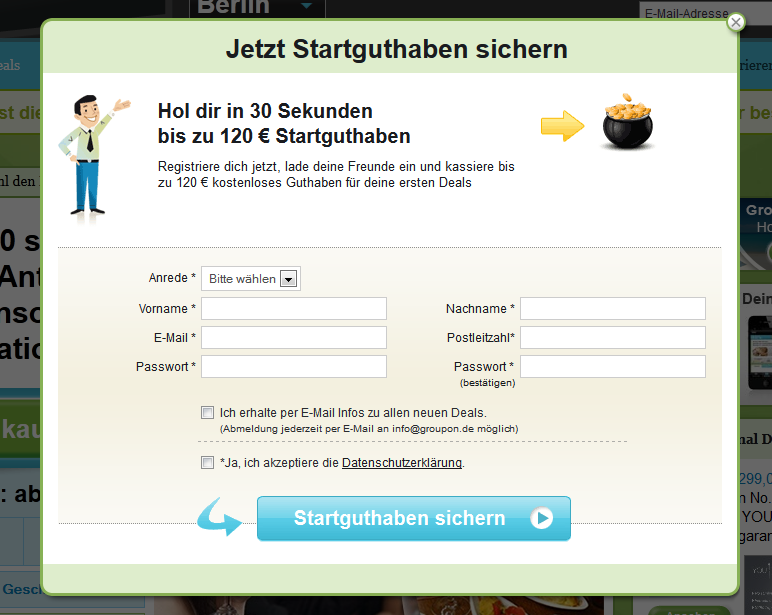This screenshot has width=772, height=615.
Task: Click the Anrede field label
Action: coord(172,278)
